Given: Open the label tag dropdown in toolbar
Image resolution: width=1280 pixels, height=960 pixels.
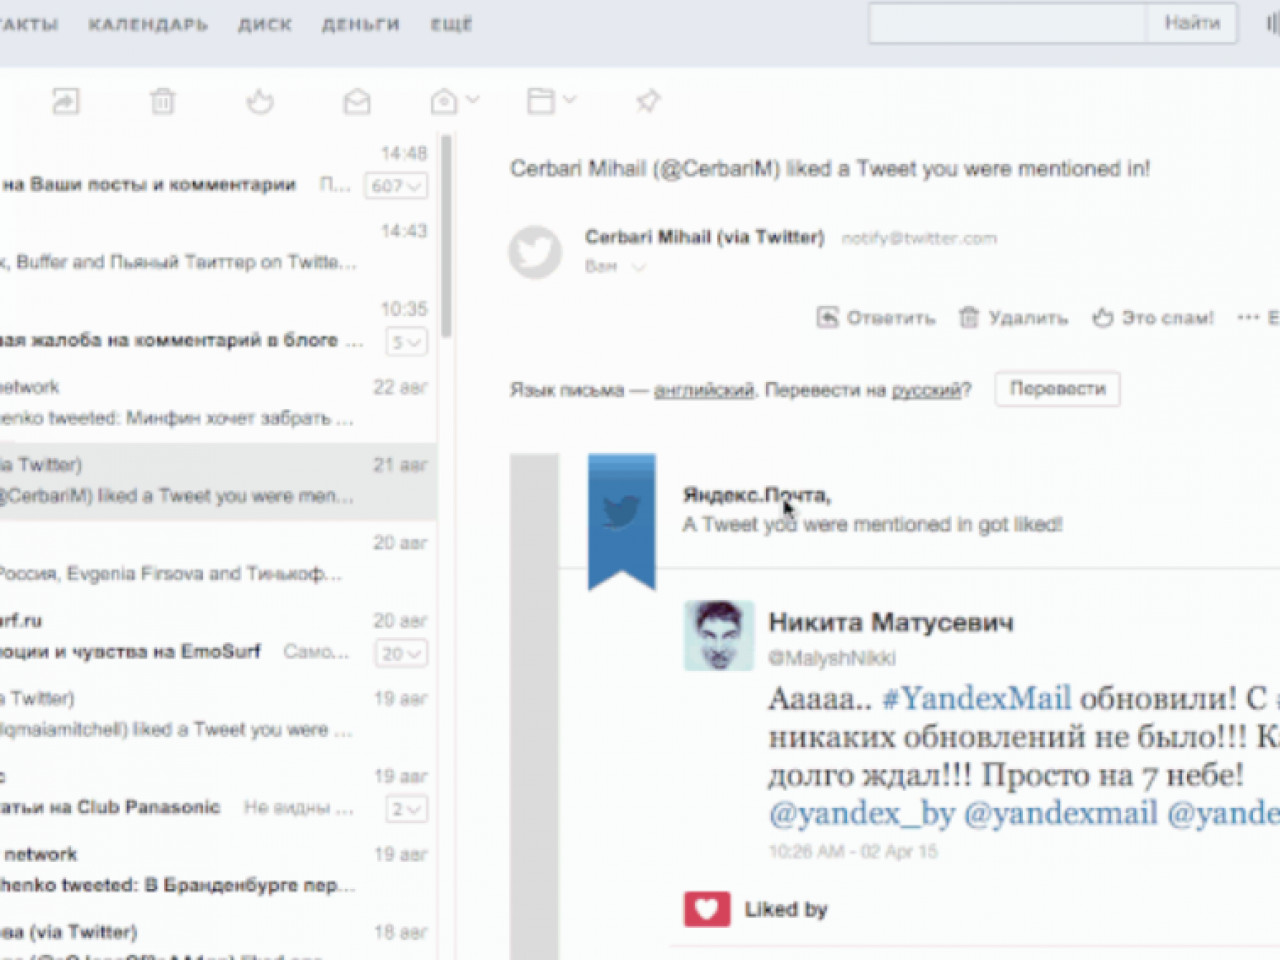Looking at the screenshot, I should coord(454,101).
